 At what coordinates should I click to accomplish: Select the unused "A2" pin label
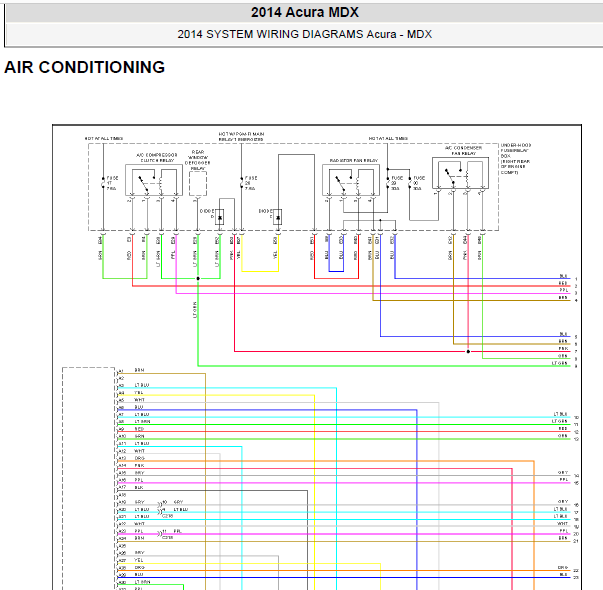point(121,378)
